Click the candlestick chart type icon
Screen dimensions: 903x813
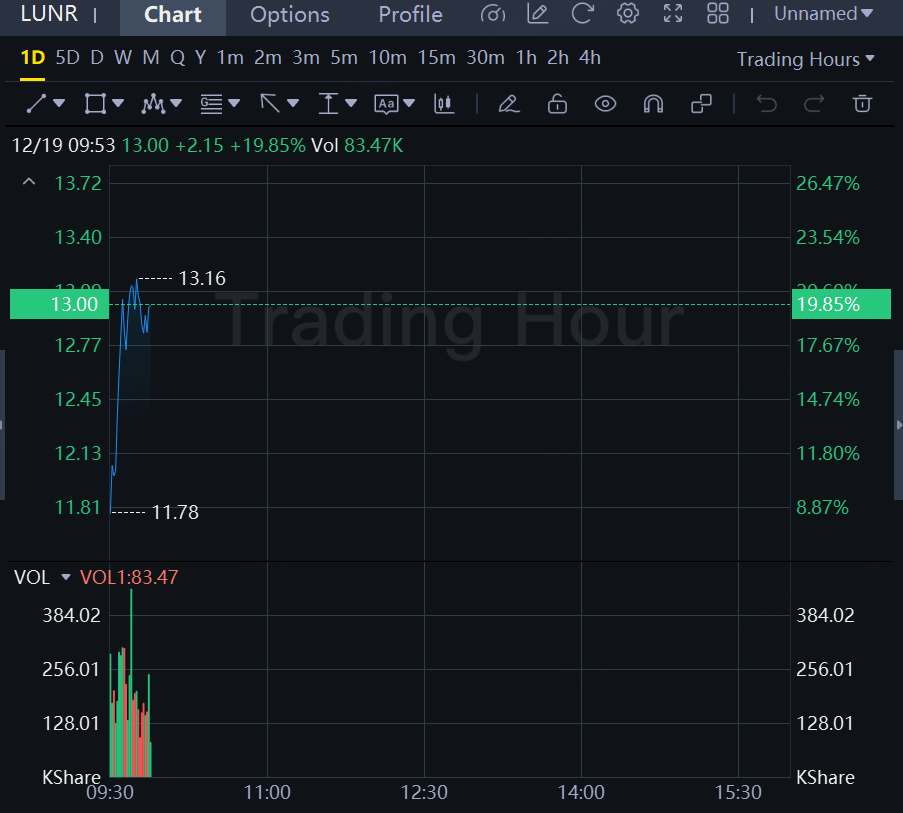[x=444, y=104]
